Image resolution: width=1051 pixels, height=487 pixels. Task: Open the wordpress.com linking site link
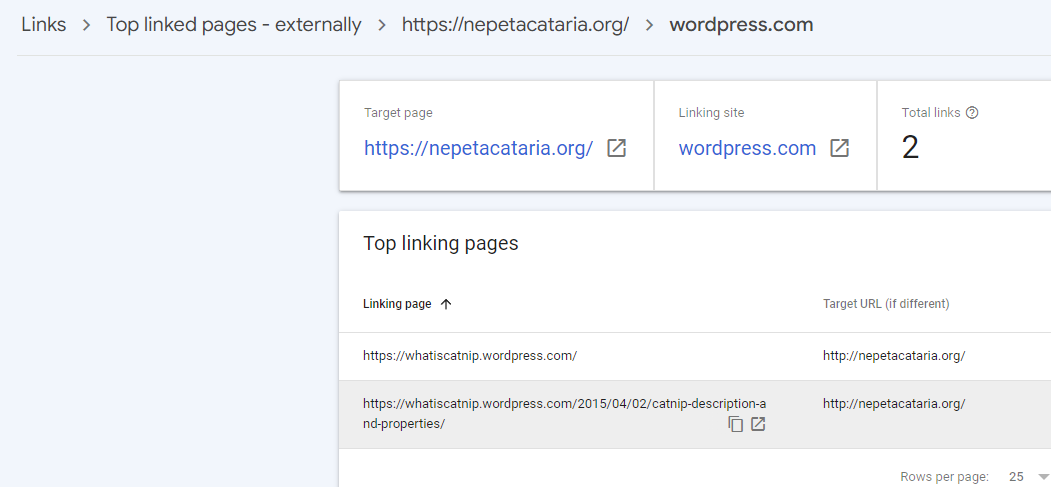tap(747, 148)
